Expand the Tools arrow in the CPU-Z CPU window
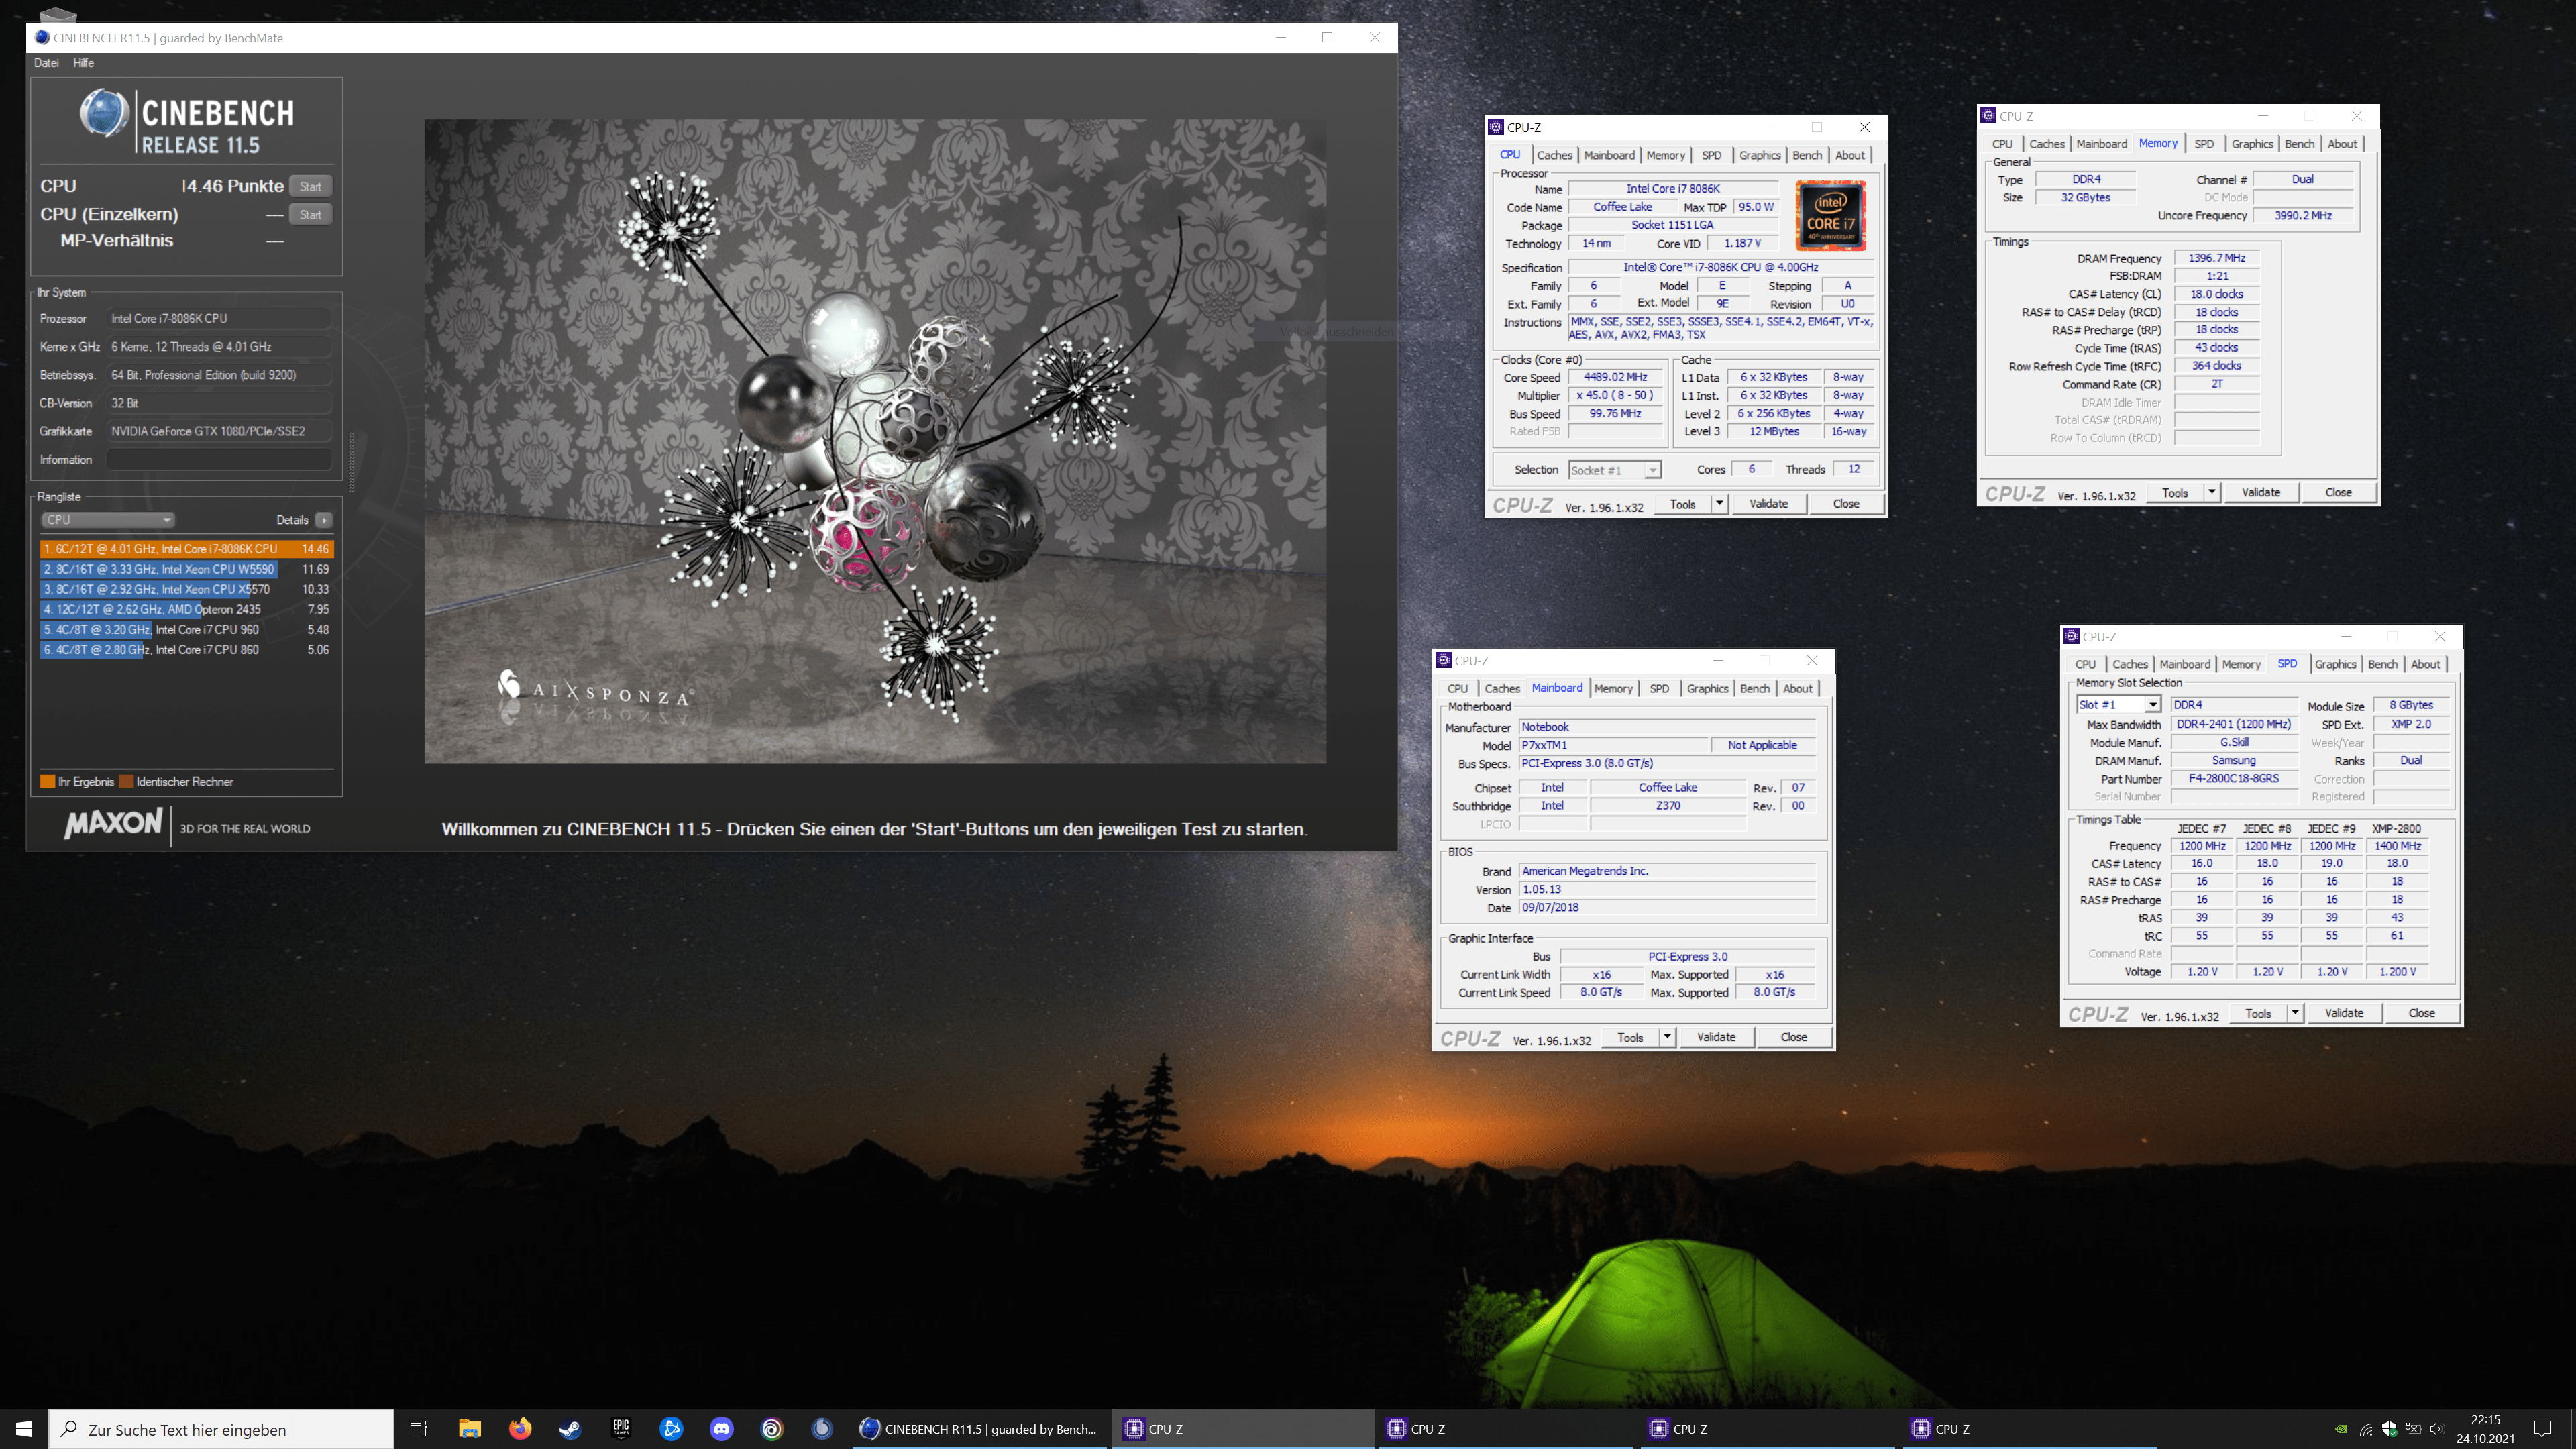The width and height of the screenshot is (2576, 1449). (x=1719, y=504)
